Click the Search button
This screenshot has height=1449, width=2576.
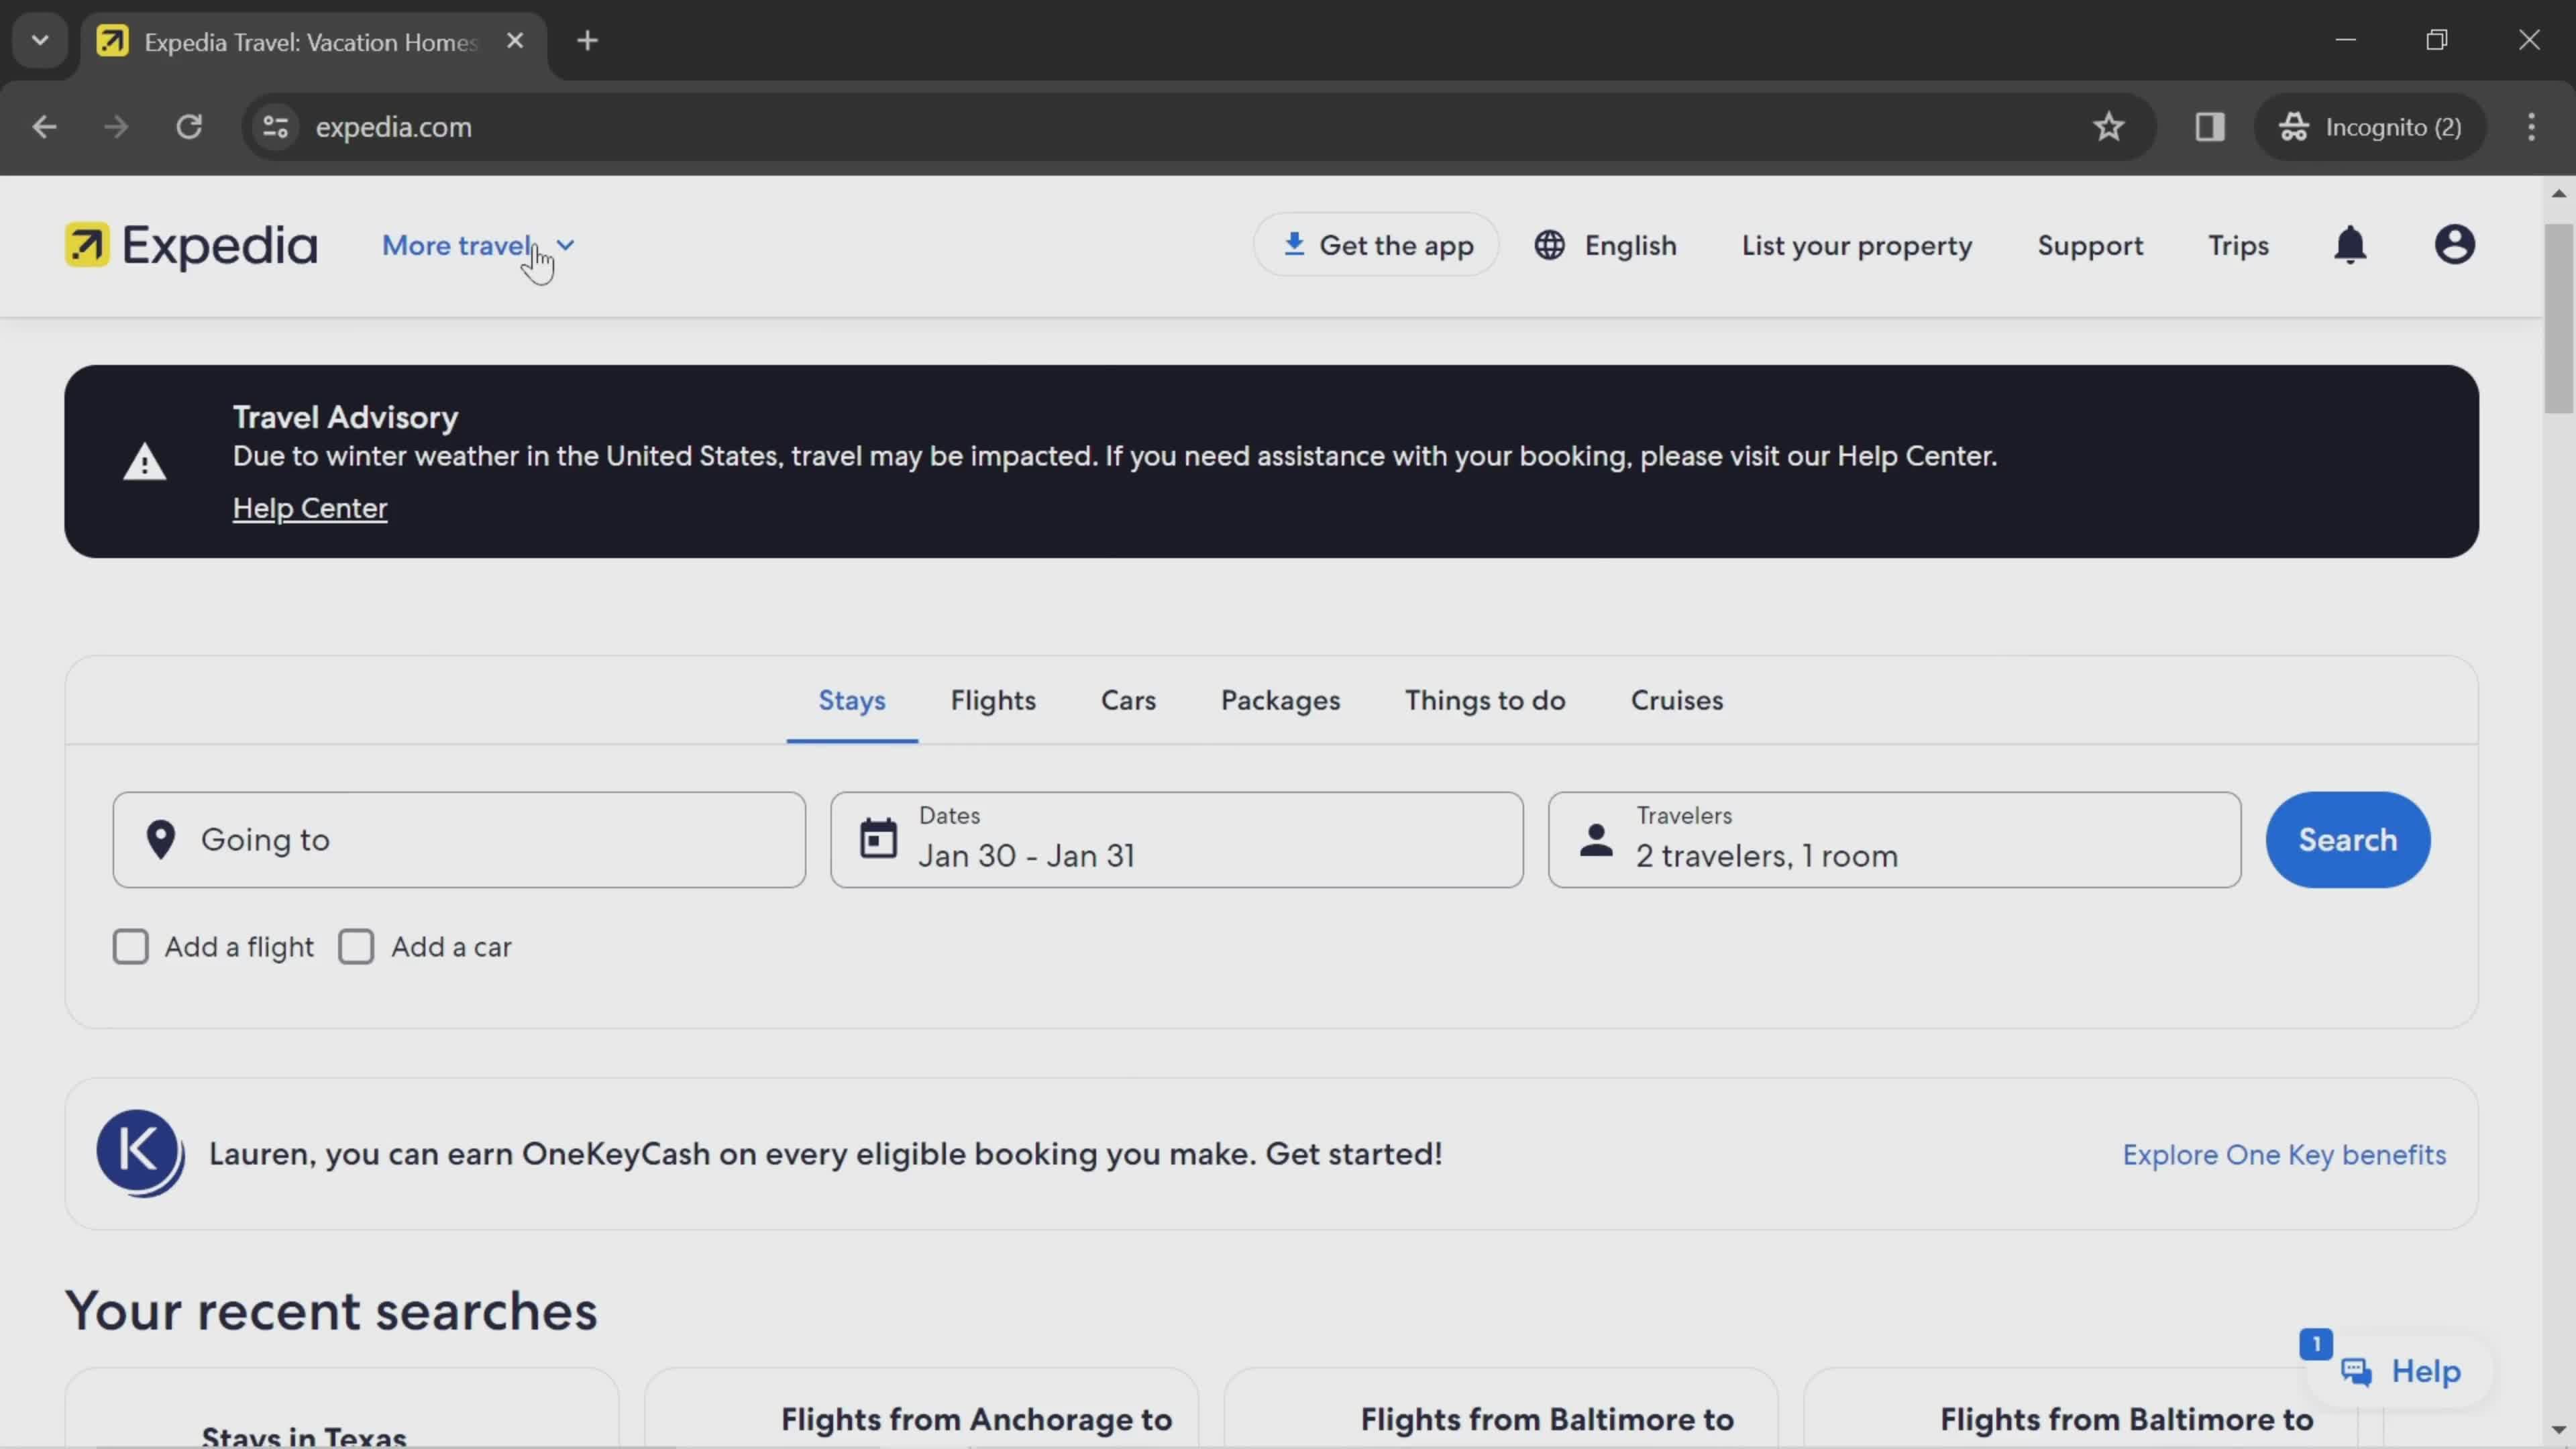click(2348, 839)
